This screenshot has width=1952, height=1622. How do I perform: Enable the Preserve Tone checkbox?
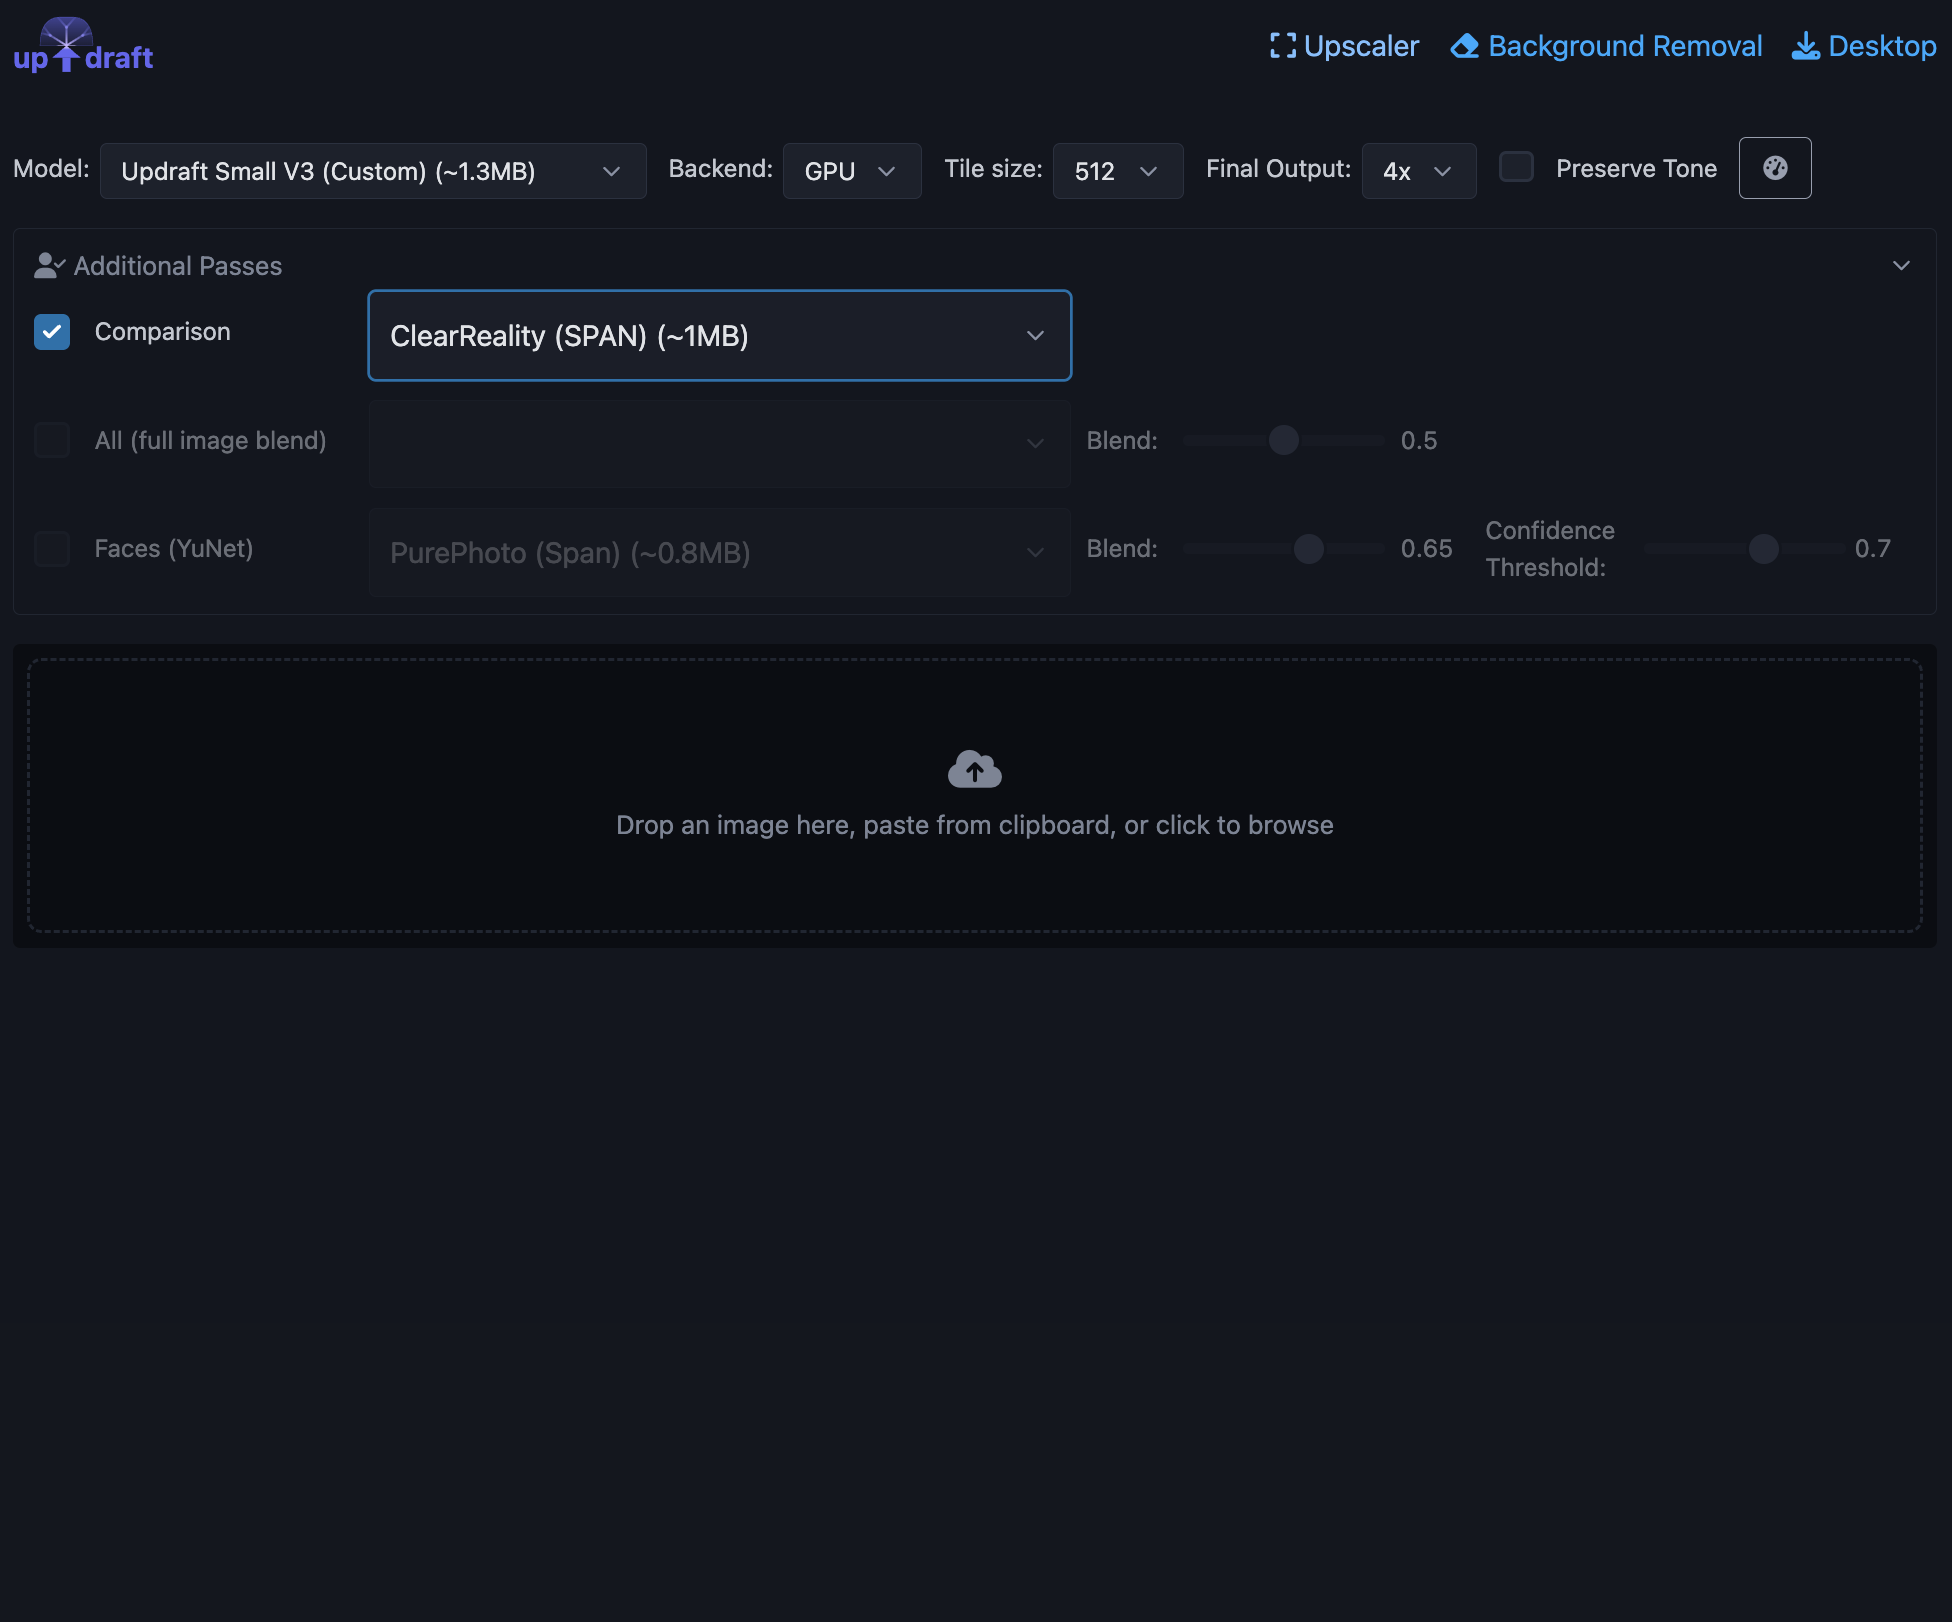[x=1516, y=167]
